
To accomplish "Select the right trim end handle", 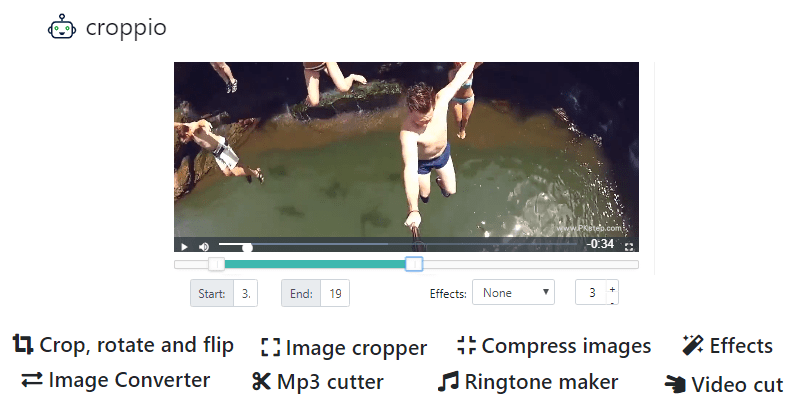I will [x=414, y=264].
